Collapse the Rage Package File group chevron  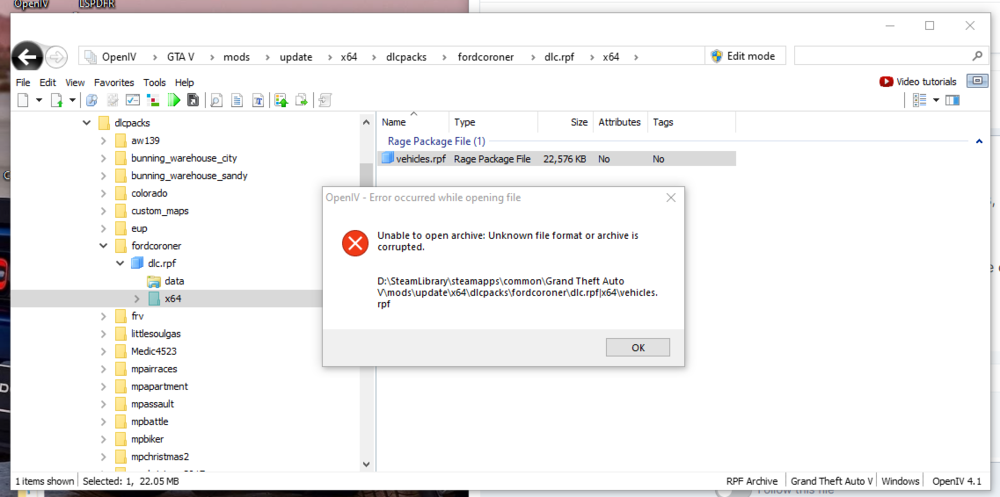click(x=979, y=141)
